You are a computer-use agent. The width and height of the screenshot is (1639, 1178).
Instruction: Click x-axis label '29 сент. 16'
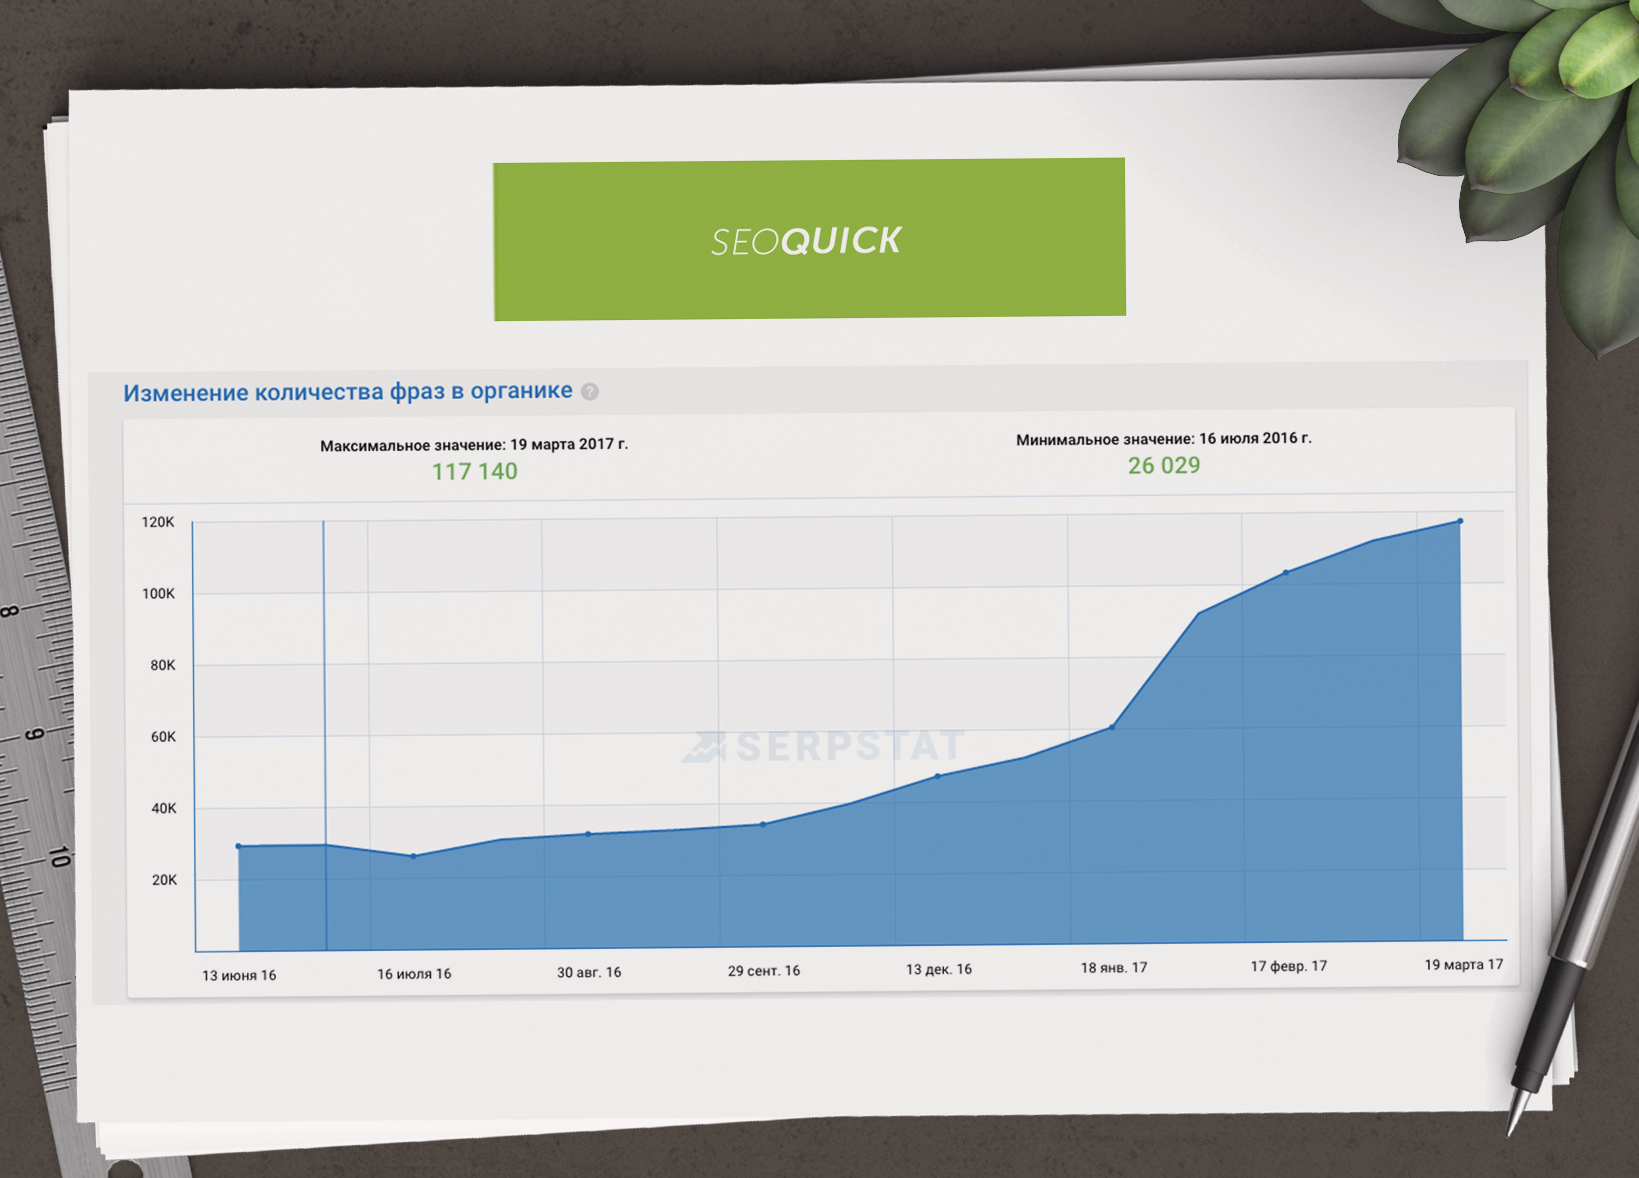point(764,970)
